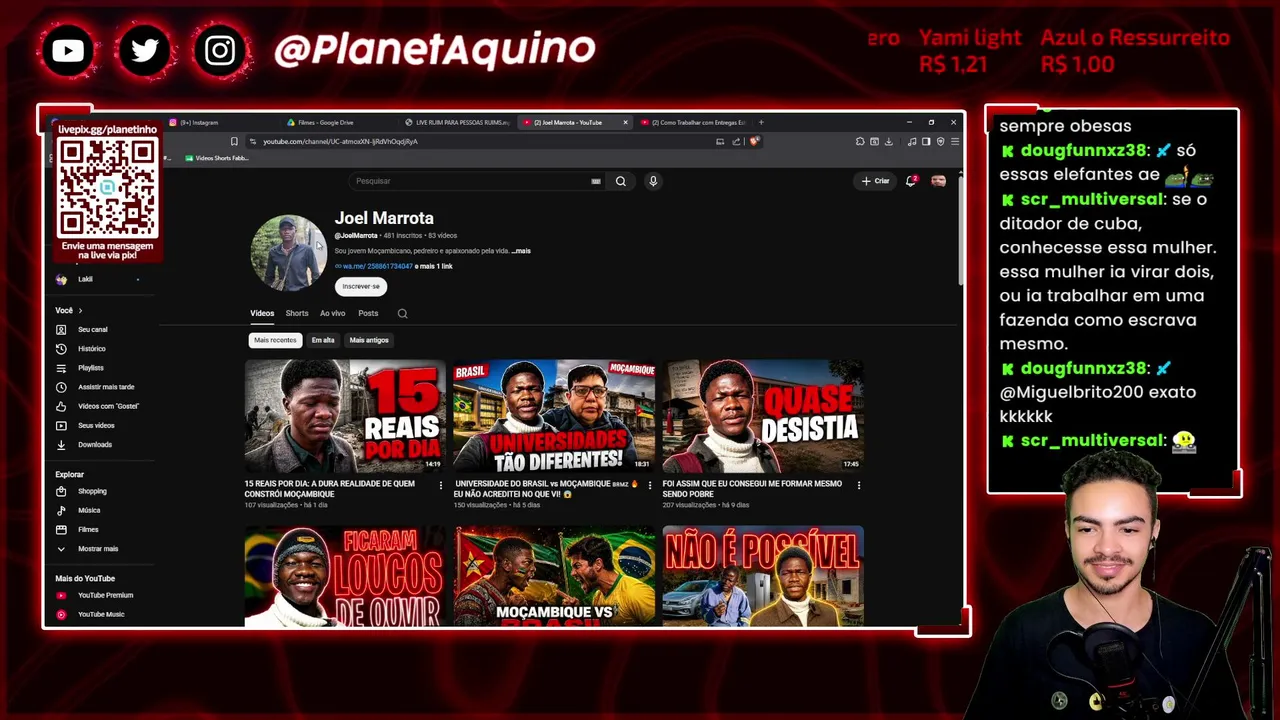This screenshot has height=720, width=1280.
Task: Open Assistir mais tarde in sidebar
Action: (x=106, y=387)
